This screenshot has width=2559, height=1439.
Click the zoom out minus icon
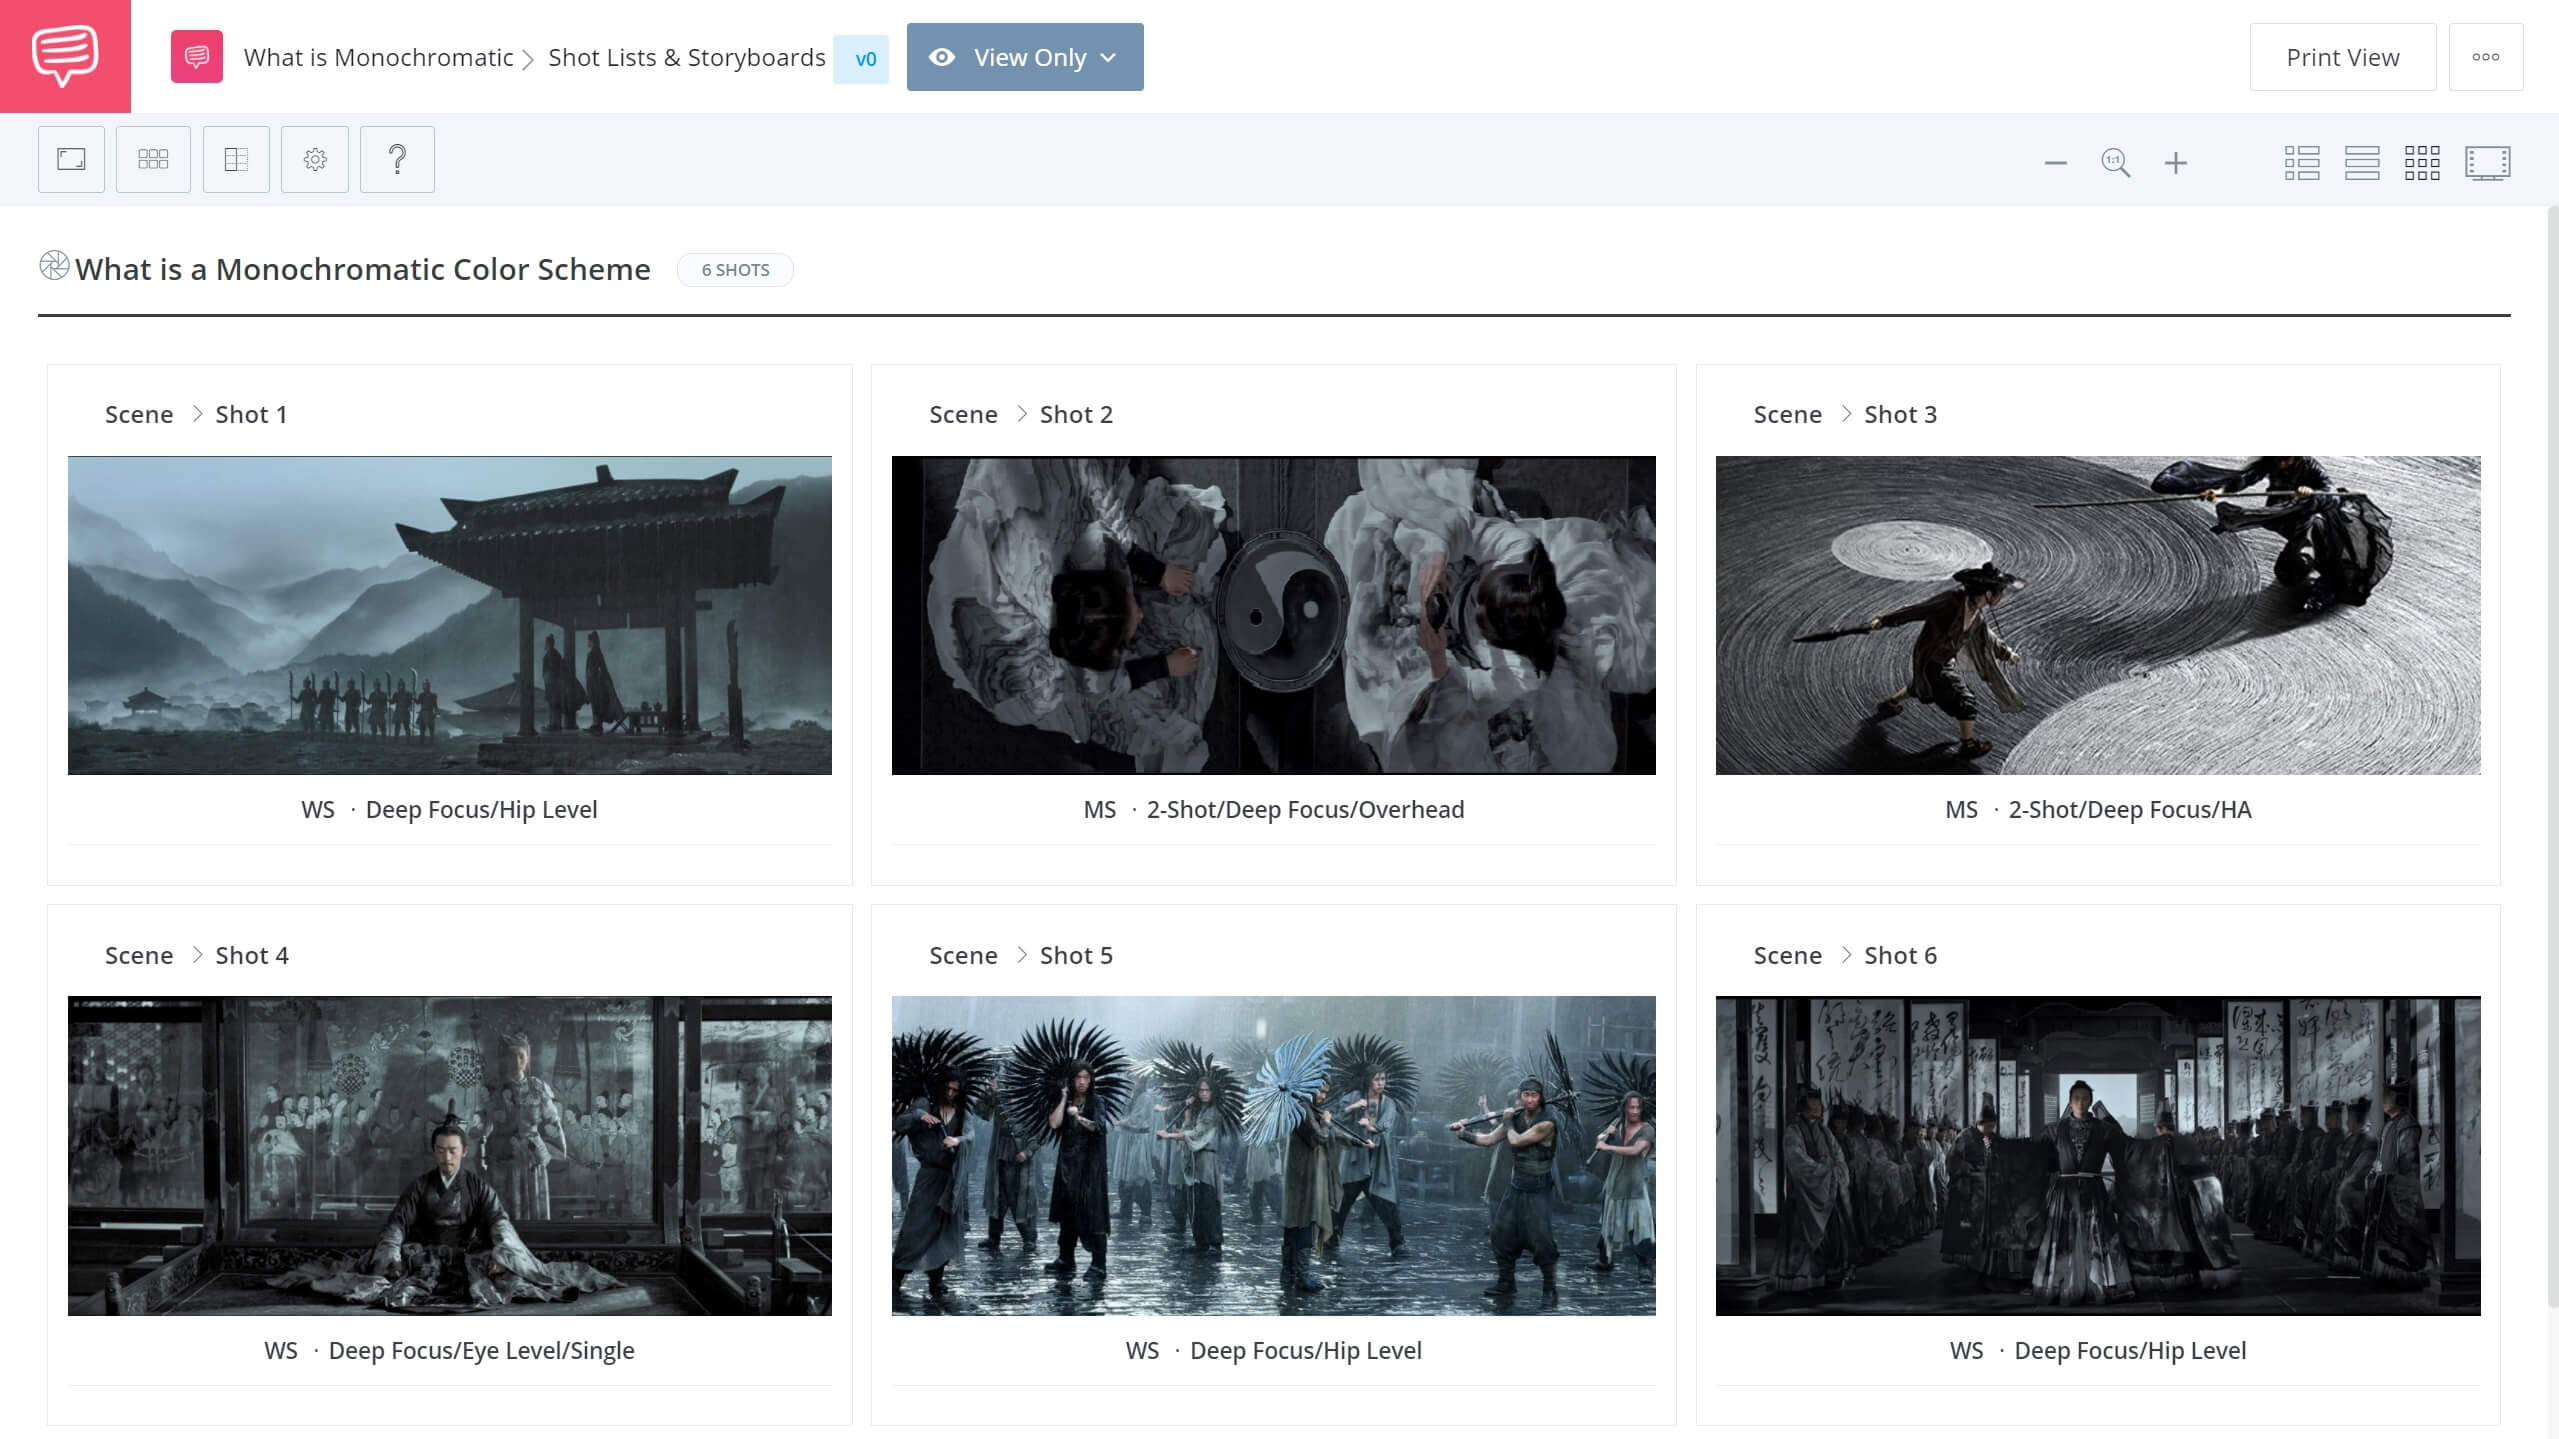2055,163
